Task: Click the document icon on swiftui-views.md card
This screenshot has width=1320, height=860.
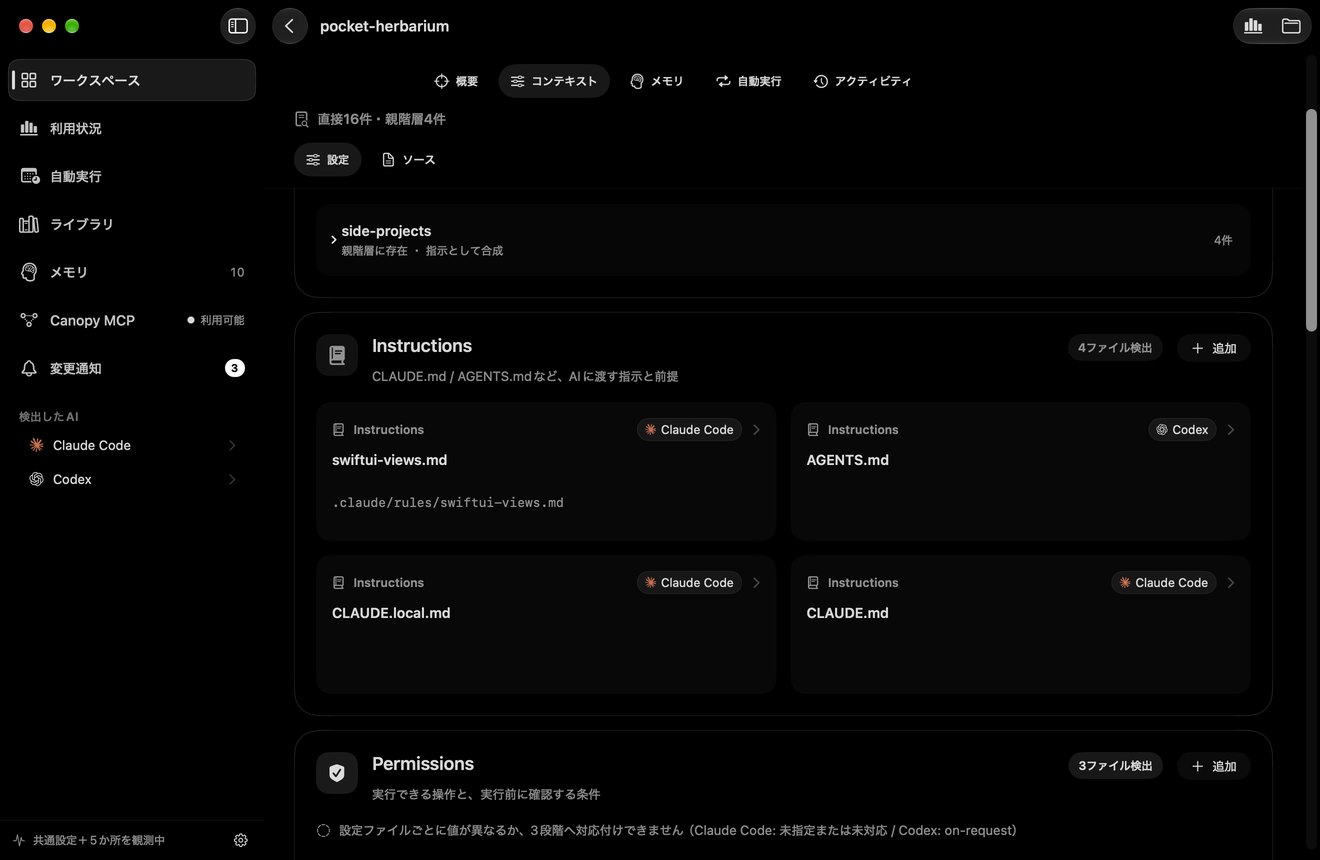Action: (x=338, y=429)
